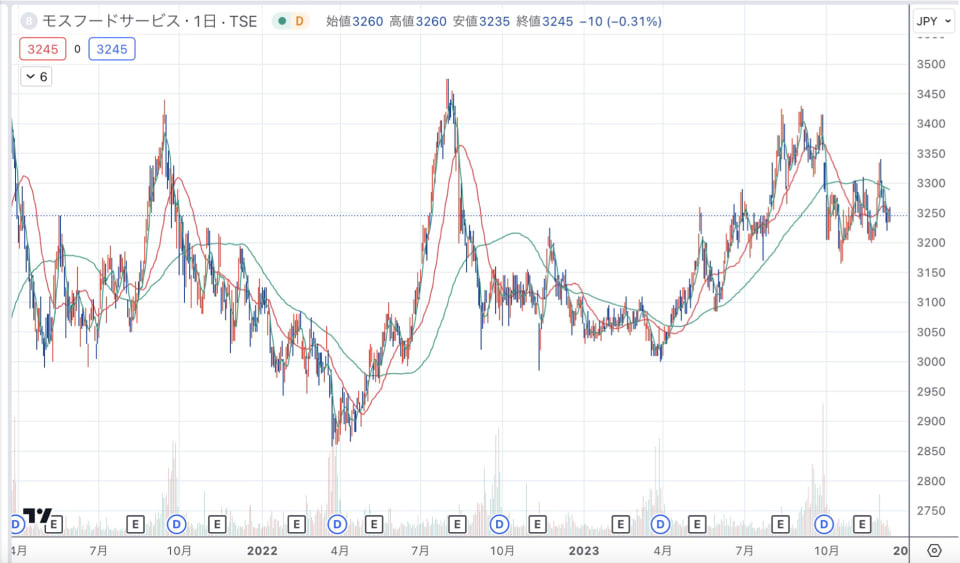Open earnings E marker for November 2022

537,524
